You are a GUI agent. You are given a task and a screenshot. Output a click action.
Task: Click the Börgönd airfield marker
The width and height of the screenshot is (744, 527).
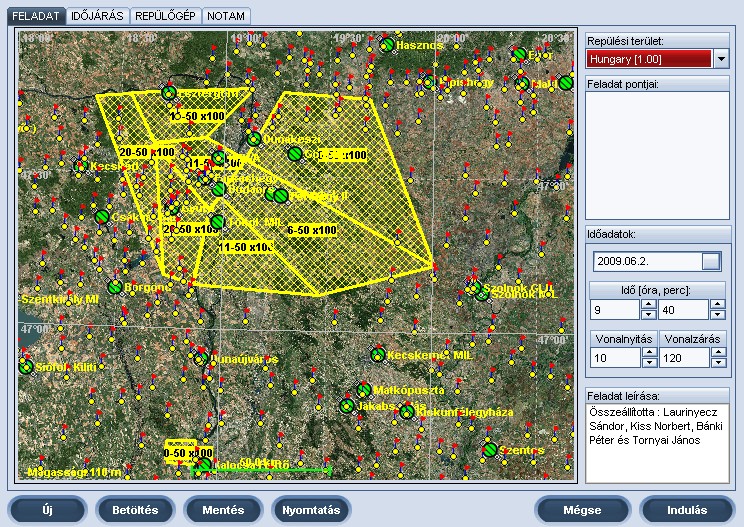click(x=115, y=287)
